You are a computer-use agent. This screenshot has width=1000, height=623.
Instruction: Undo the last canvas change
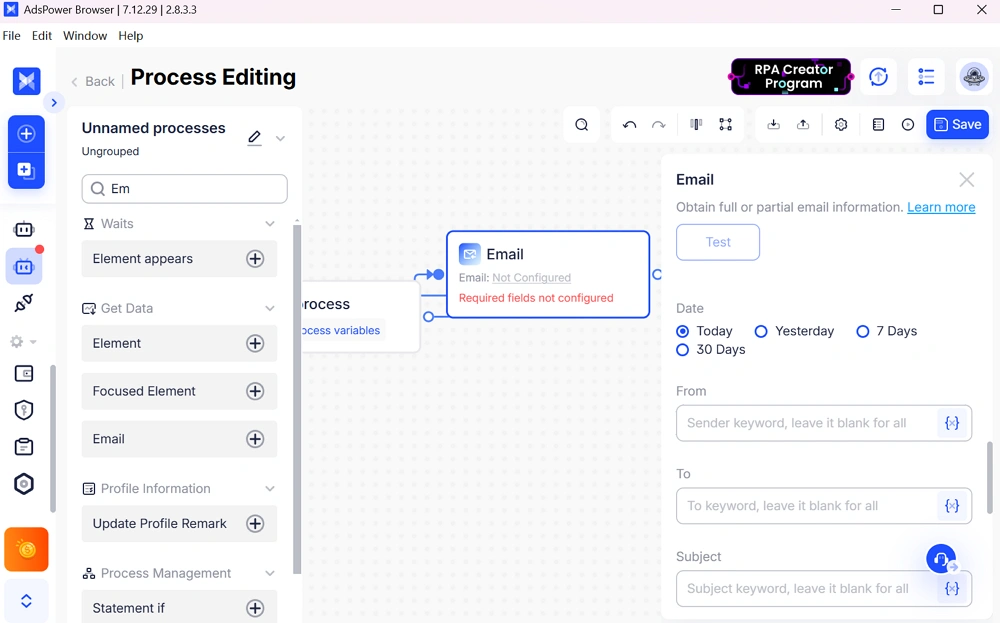pos(629,124)
